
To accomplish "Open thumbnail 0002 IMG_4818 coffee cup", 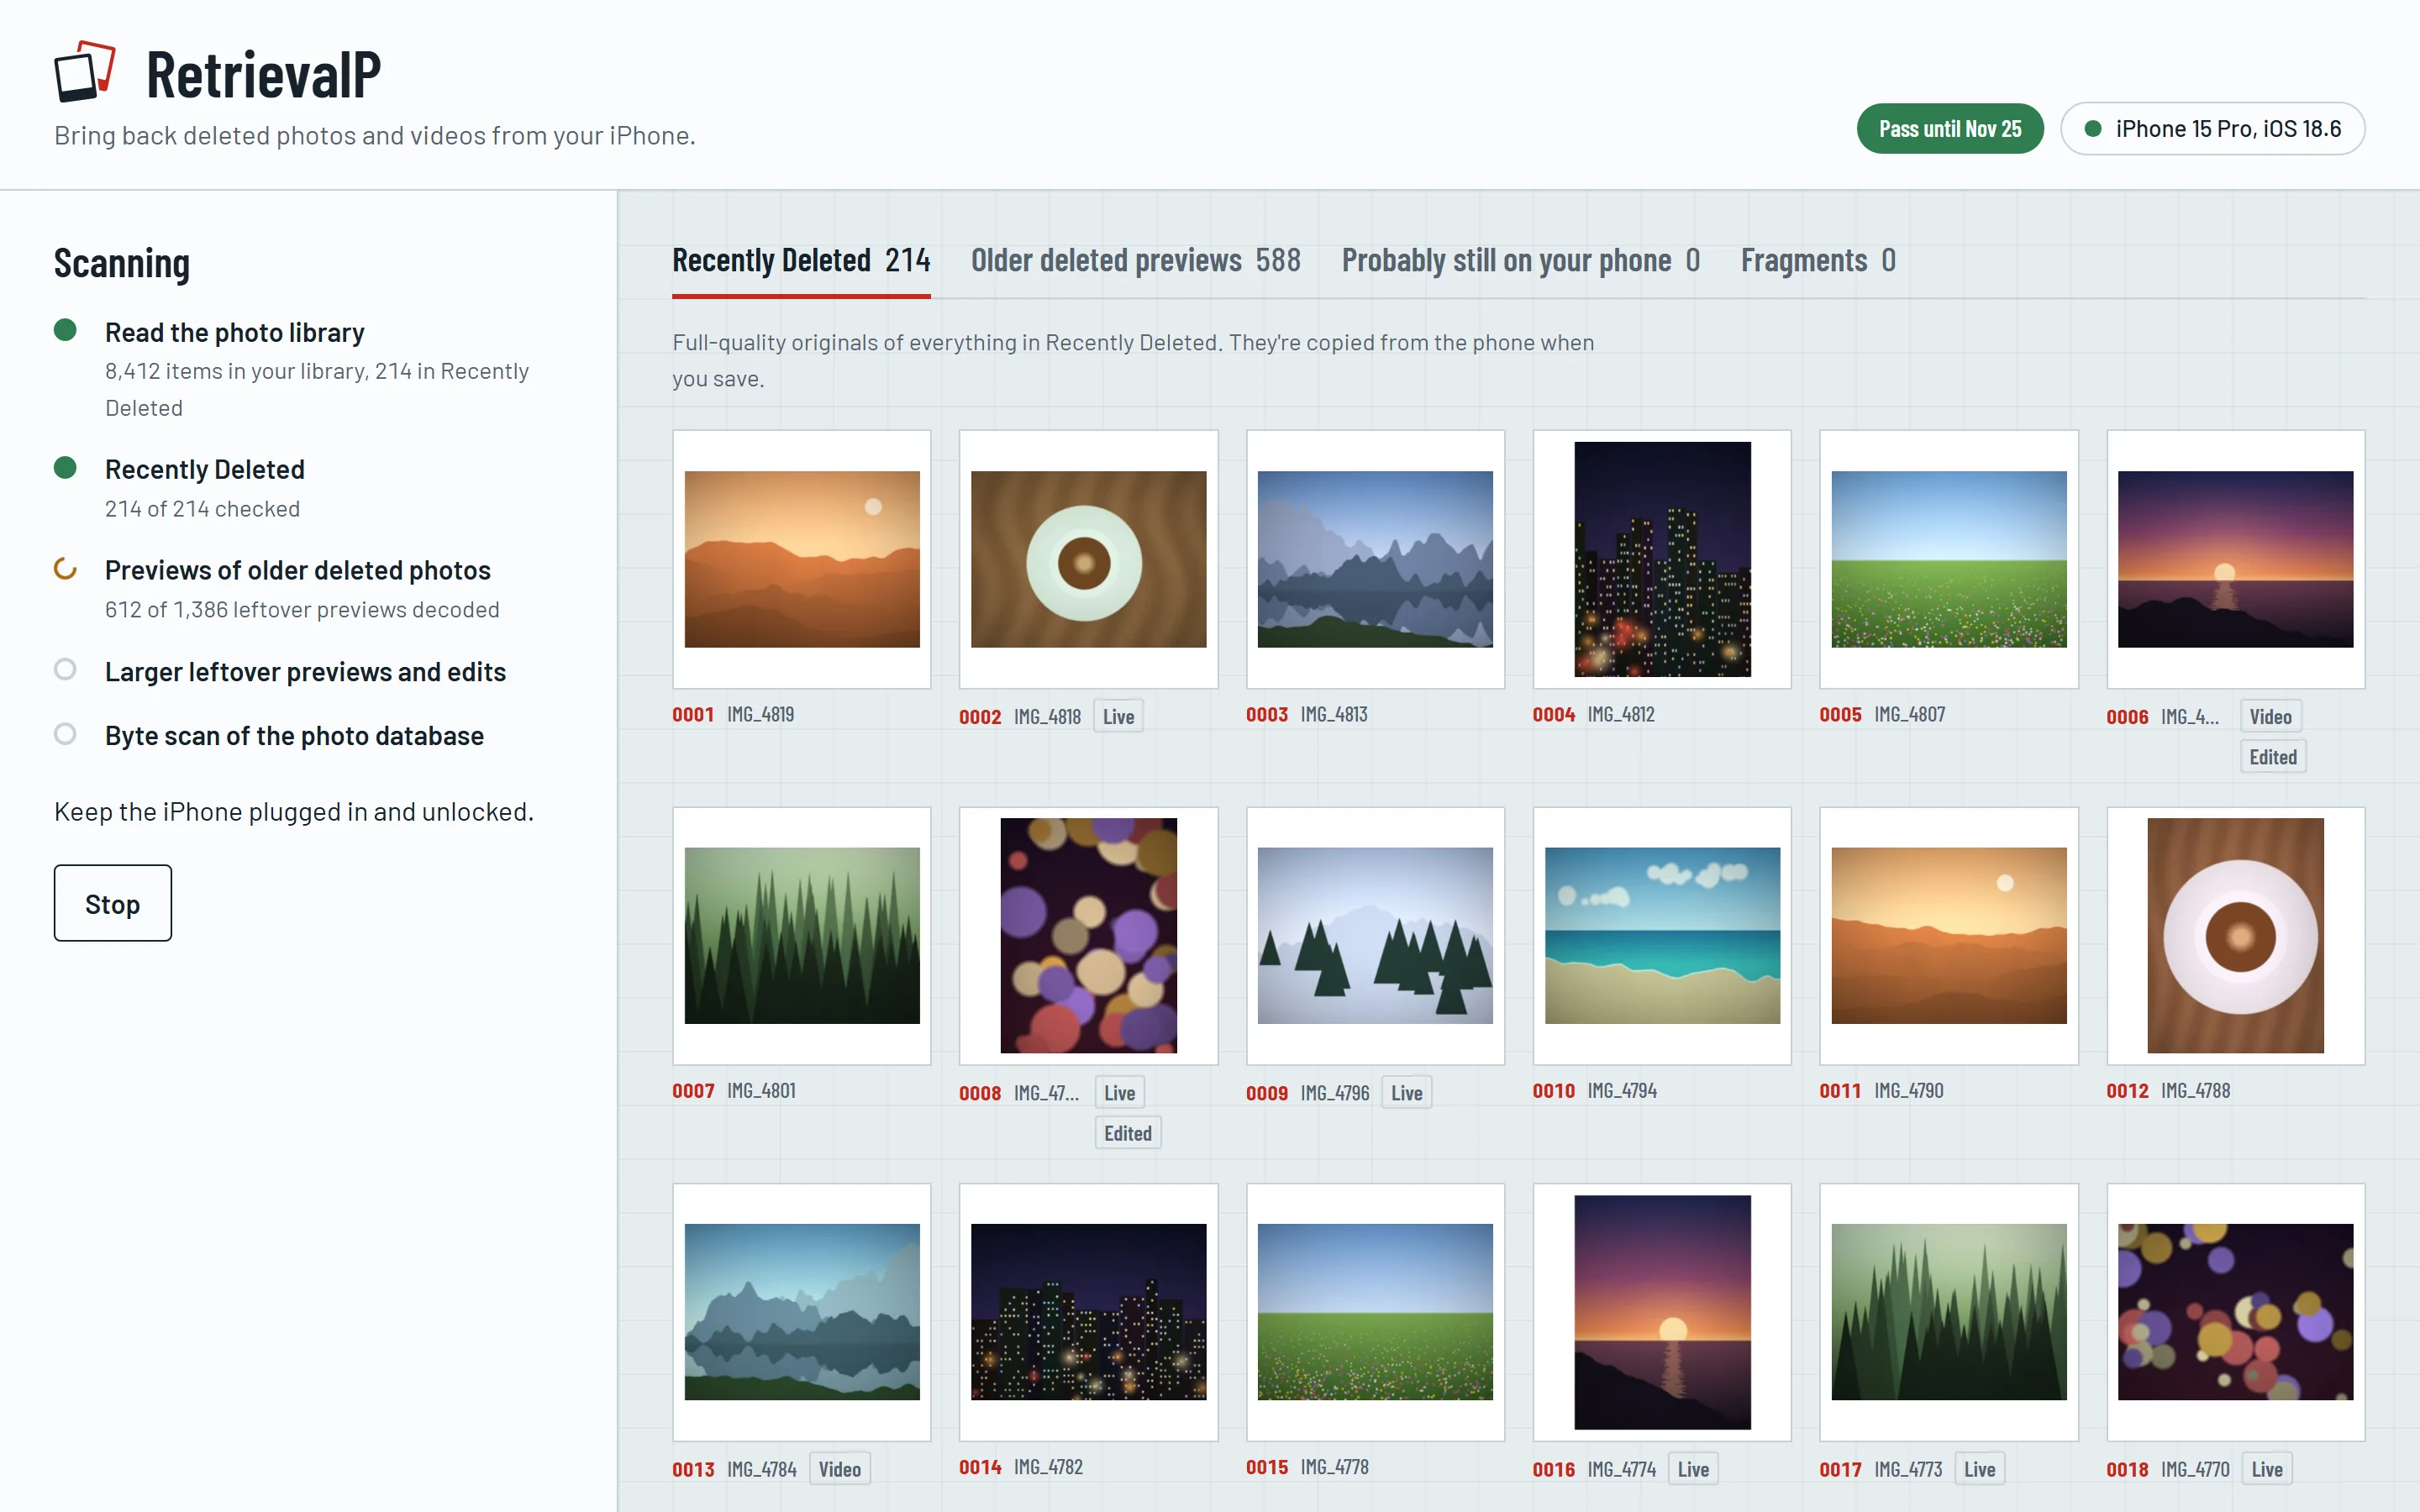I will point(1089,559).
